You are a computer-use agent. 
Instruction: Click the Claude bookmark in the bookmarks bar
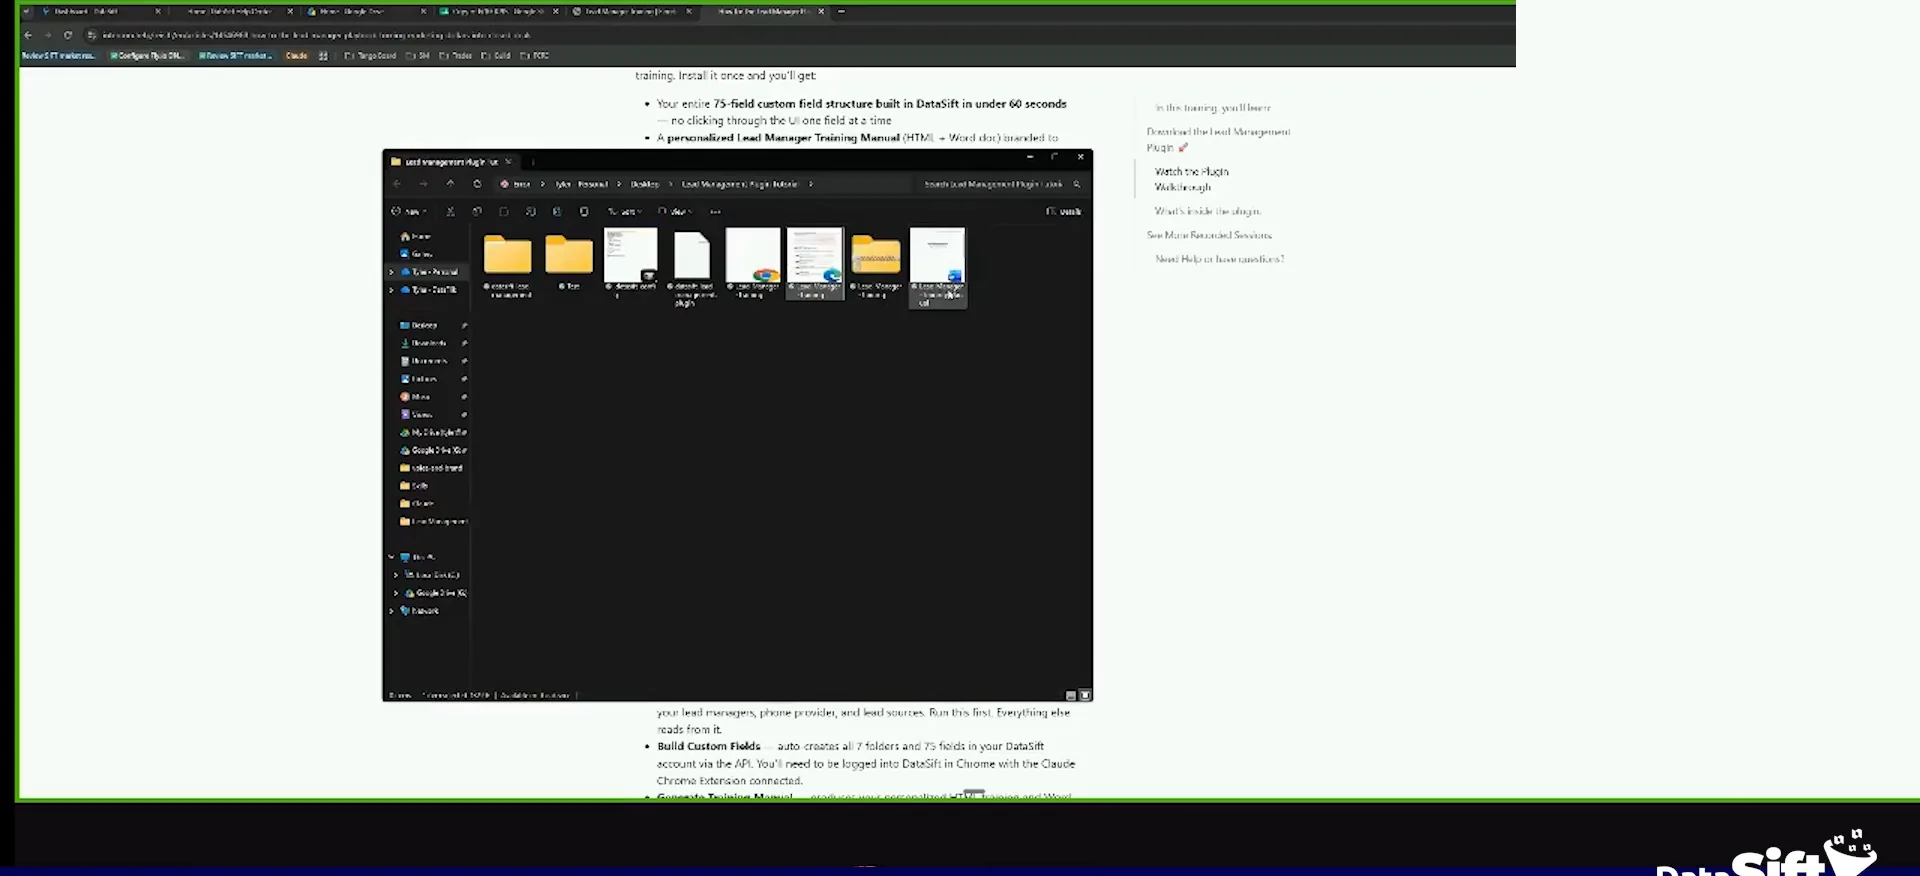(297, 56)
